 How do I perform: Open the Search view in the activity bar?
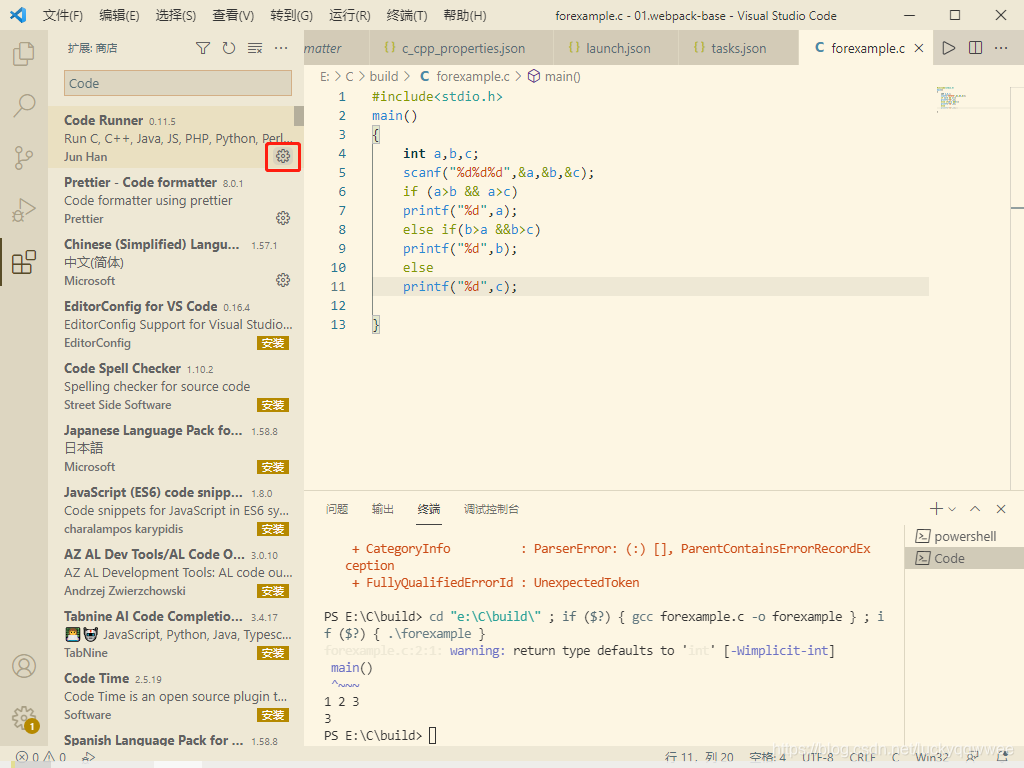pyautogui.click(x=24, y=105)
